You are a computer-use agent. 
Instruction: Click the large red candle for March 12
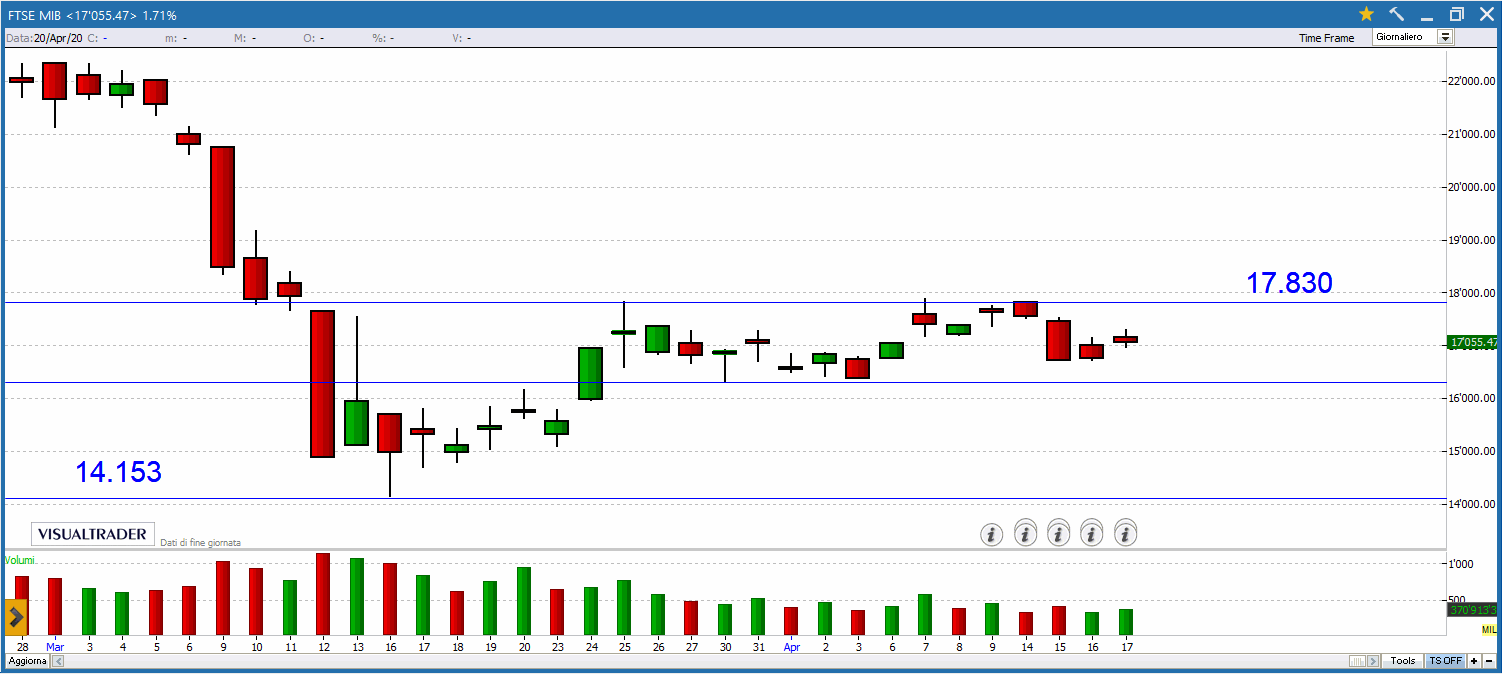click(x=322, y=384)
